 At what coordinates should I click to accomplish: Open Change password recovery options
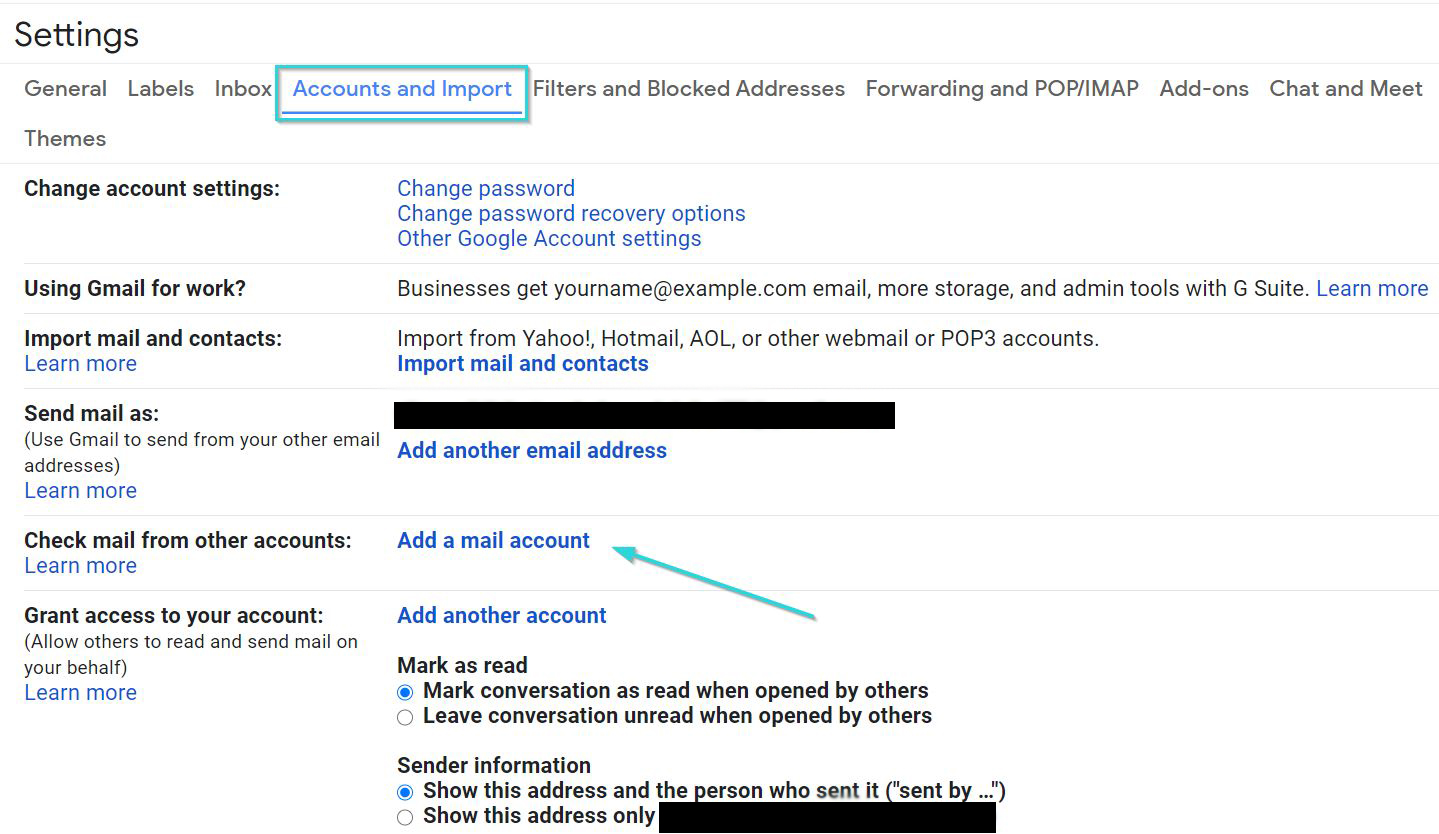[x=570, y=213]
